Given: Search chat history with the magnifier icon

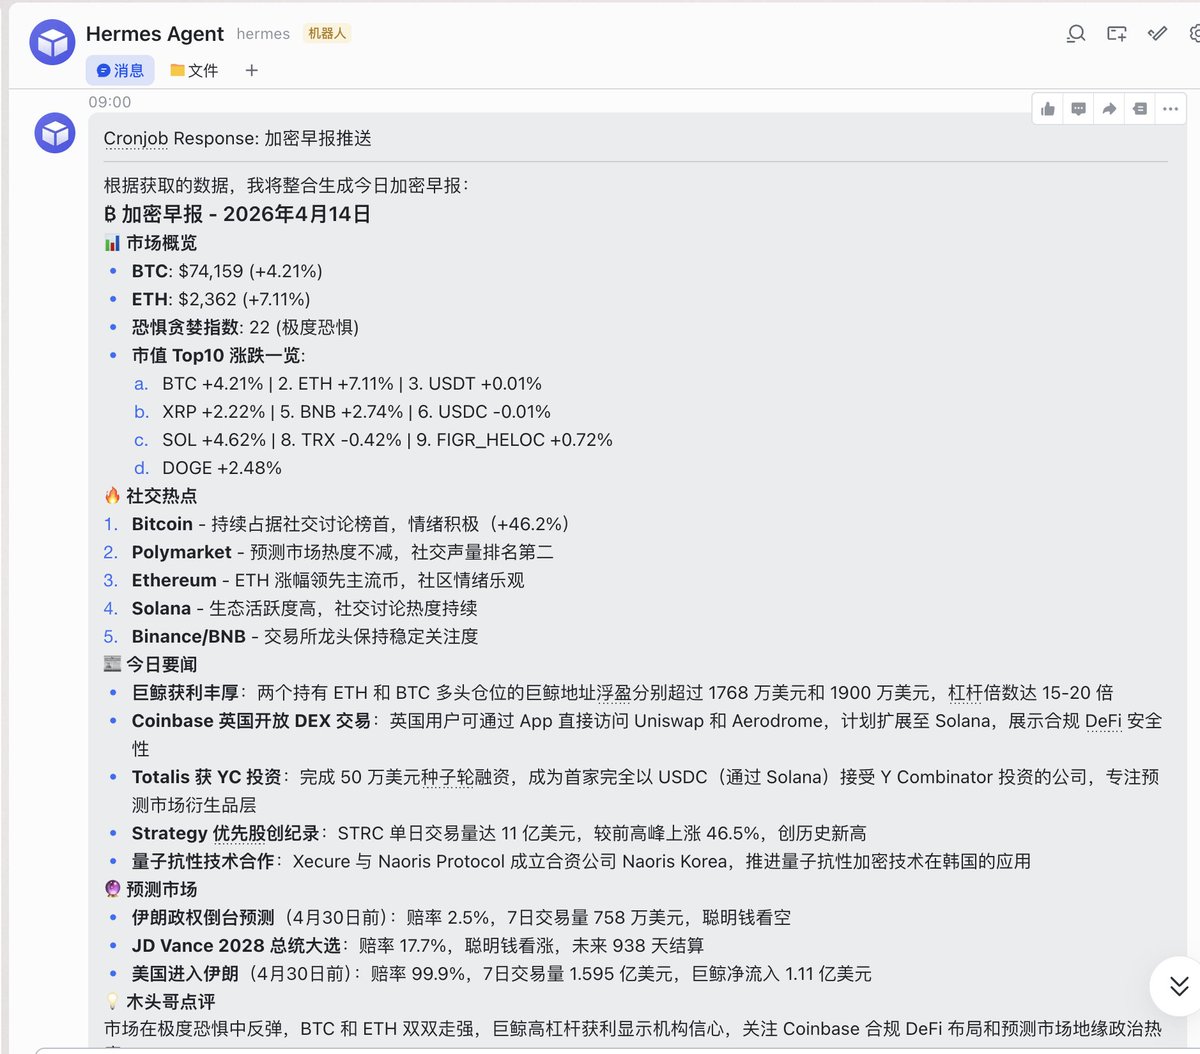Looking at the screenshot, I should click(1076, 34).
